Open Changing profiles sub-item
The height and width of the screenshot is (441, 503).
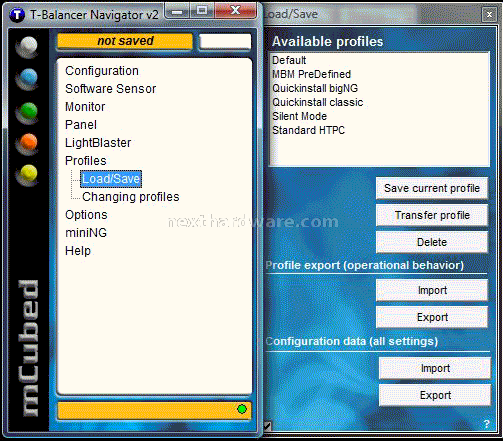click(131, 197)
